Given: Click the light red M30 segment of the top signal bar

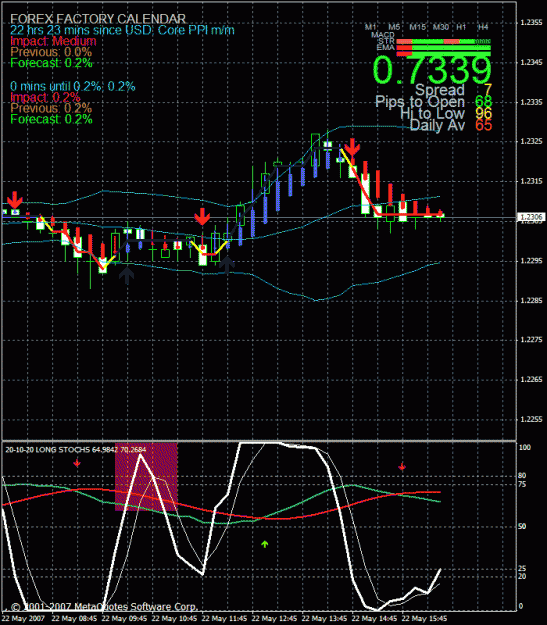Looking at the screenshot, I should [x=451, y=41].
